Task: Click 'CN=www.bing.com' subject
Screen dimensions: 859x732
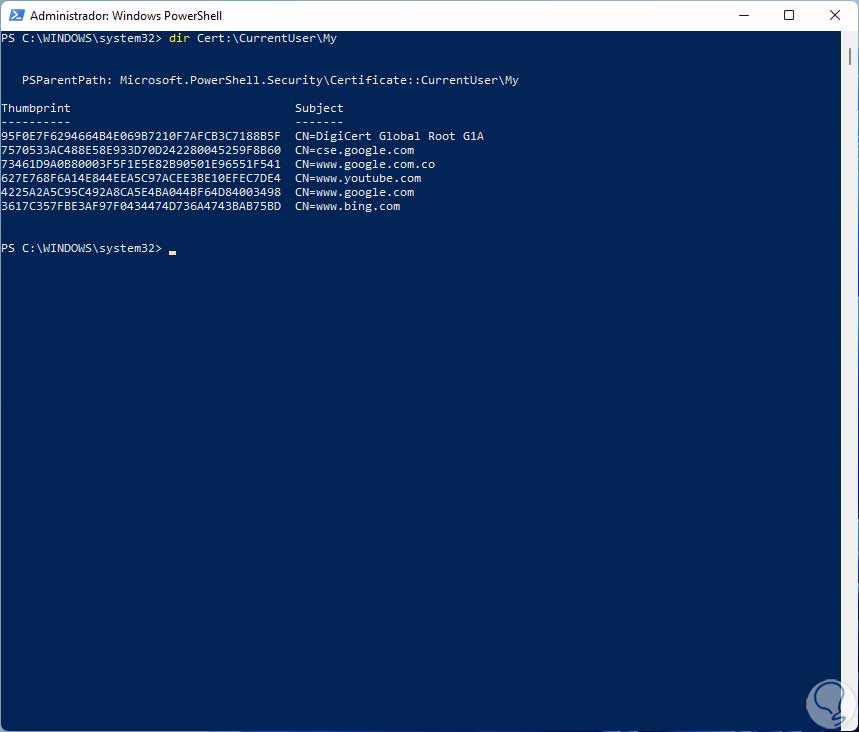Action: tap(347, 207)
